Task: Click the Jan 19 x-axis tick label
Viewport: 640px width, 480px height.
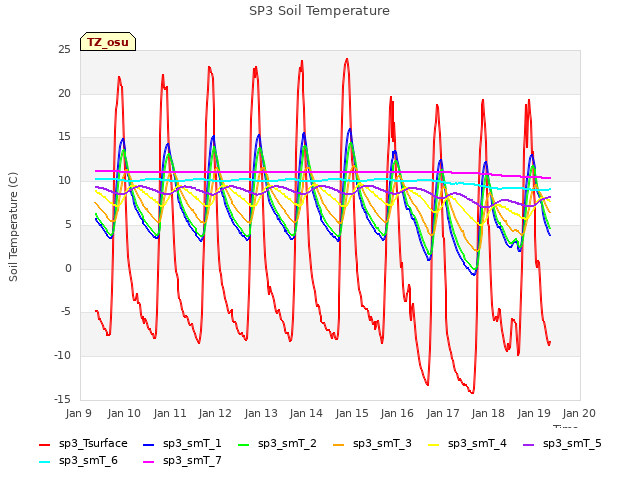Action: tap(534, 413)
